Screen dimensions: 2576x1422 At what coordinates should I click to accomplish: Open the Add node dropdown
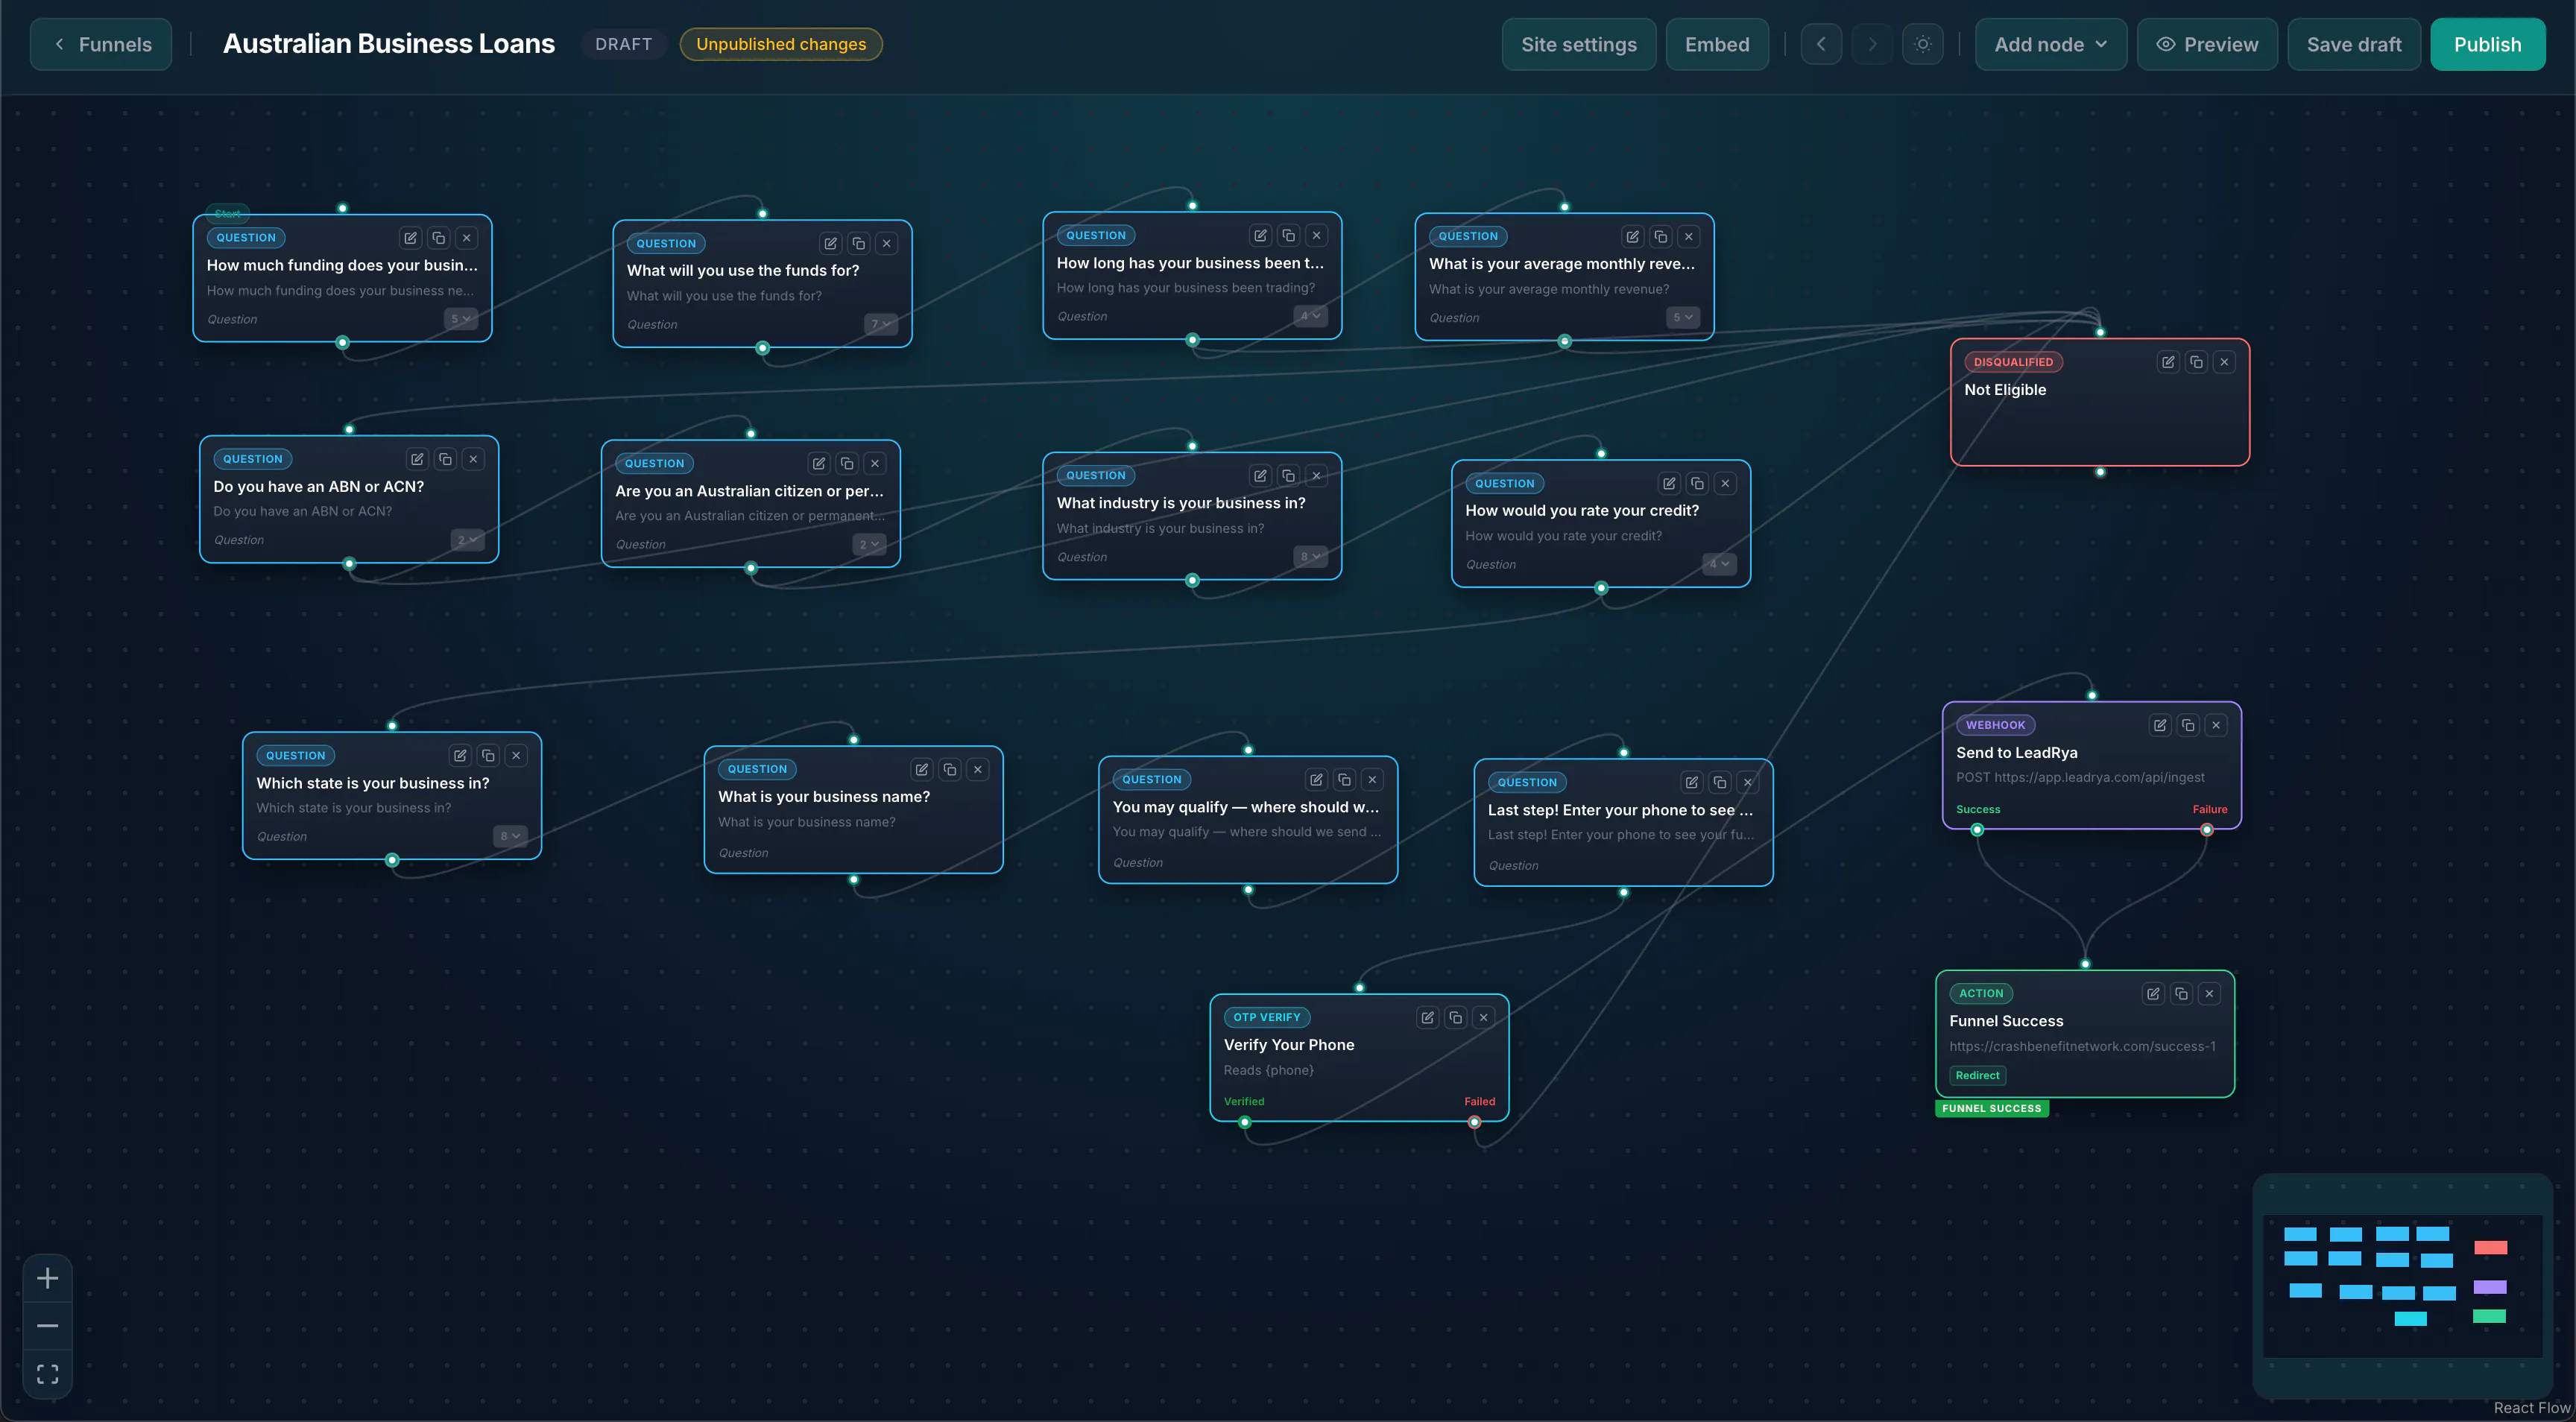(2050, 44)
